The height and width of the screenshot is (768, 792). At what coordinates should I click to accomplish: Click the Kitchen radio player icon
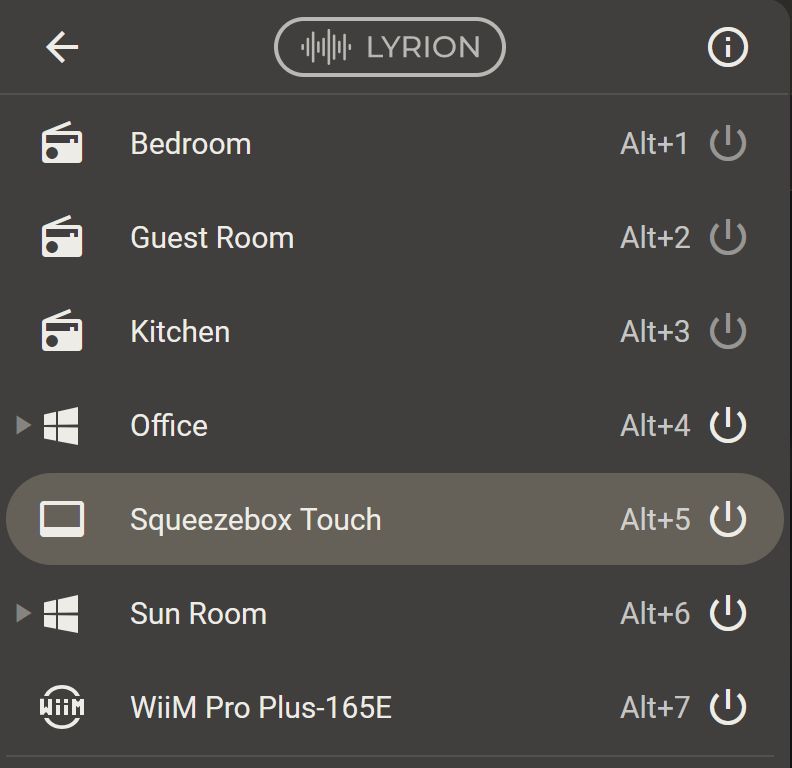(x=62, y=332)
